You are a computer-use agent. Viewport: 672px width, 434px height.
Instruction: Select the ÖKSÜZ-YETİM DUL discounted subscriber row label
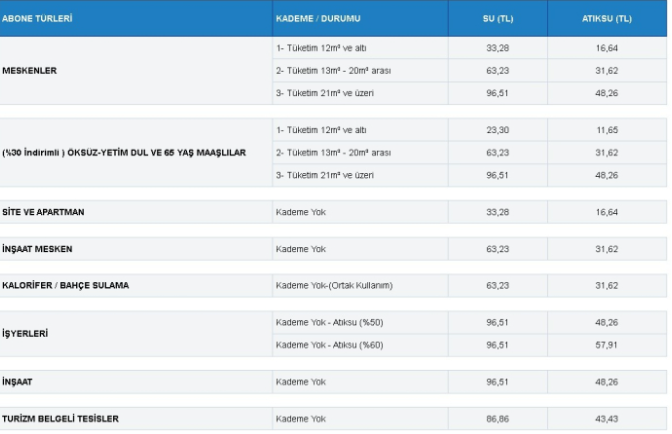coord(123,153)
